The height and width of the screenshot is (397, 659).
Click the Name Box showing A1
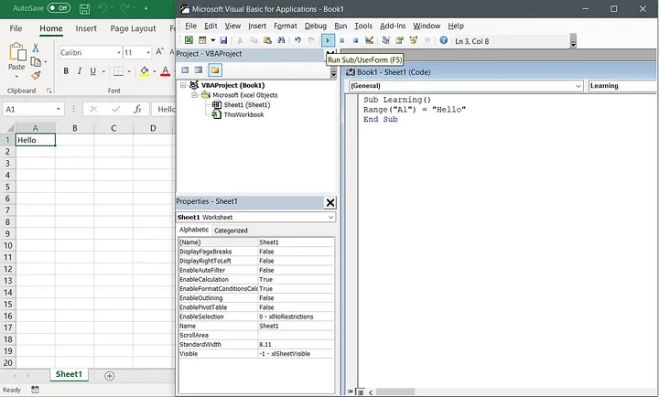(x=33, y=109)
